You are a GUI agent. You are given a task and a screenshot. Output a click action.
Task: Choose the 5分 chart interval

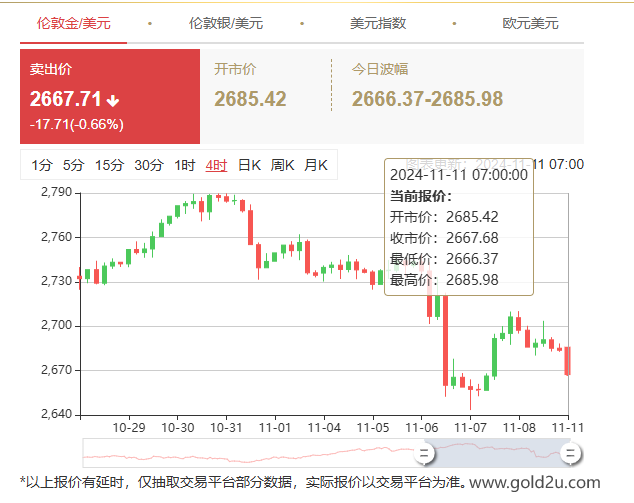(x=74, y=165)
